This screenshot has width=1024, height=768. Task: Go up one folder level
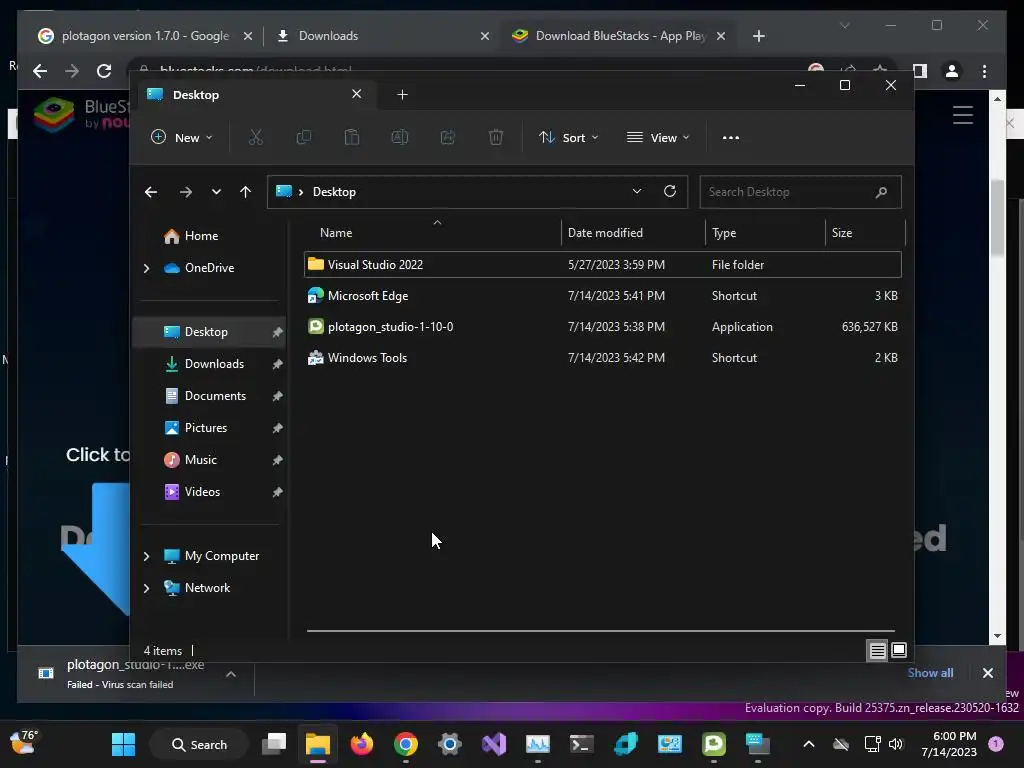(246, 192)
